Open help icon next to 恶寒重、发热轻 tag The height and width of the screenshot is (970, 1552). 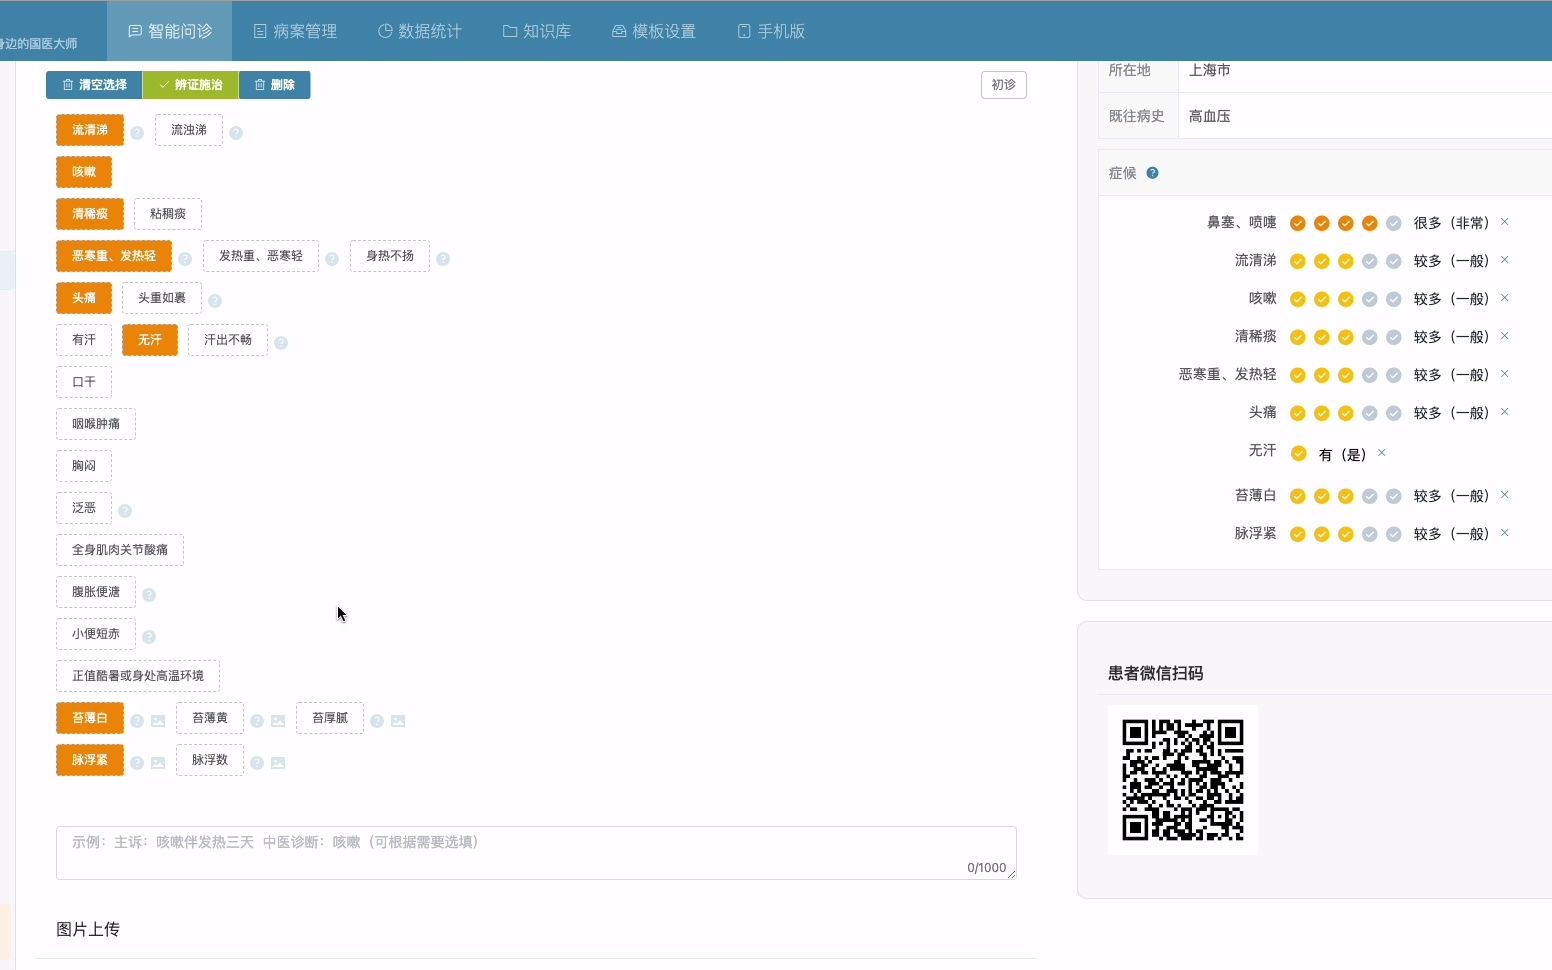(185, 259)
